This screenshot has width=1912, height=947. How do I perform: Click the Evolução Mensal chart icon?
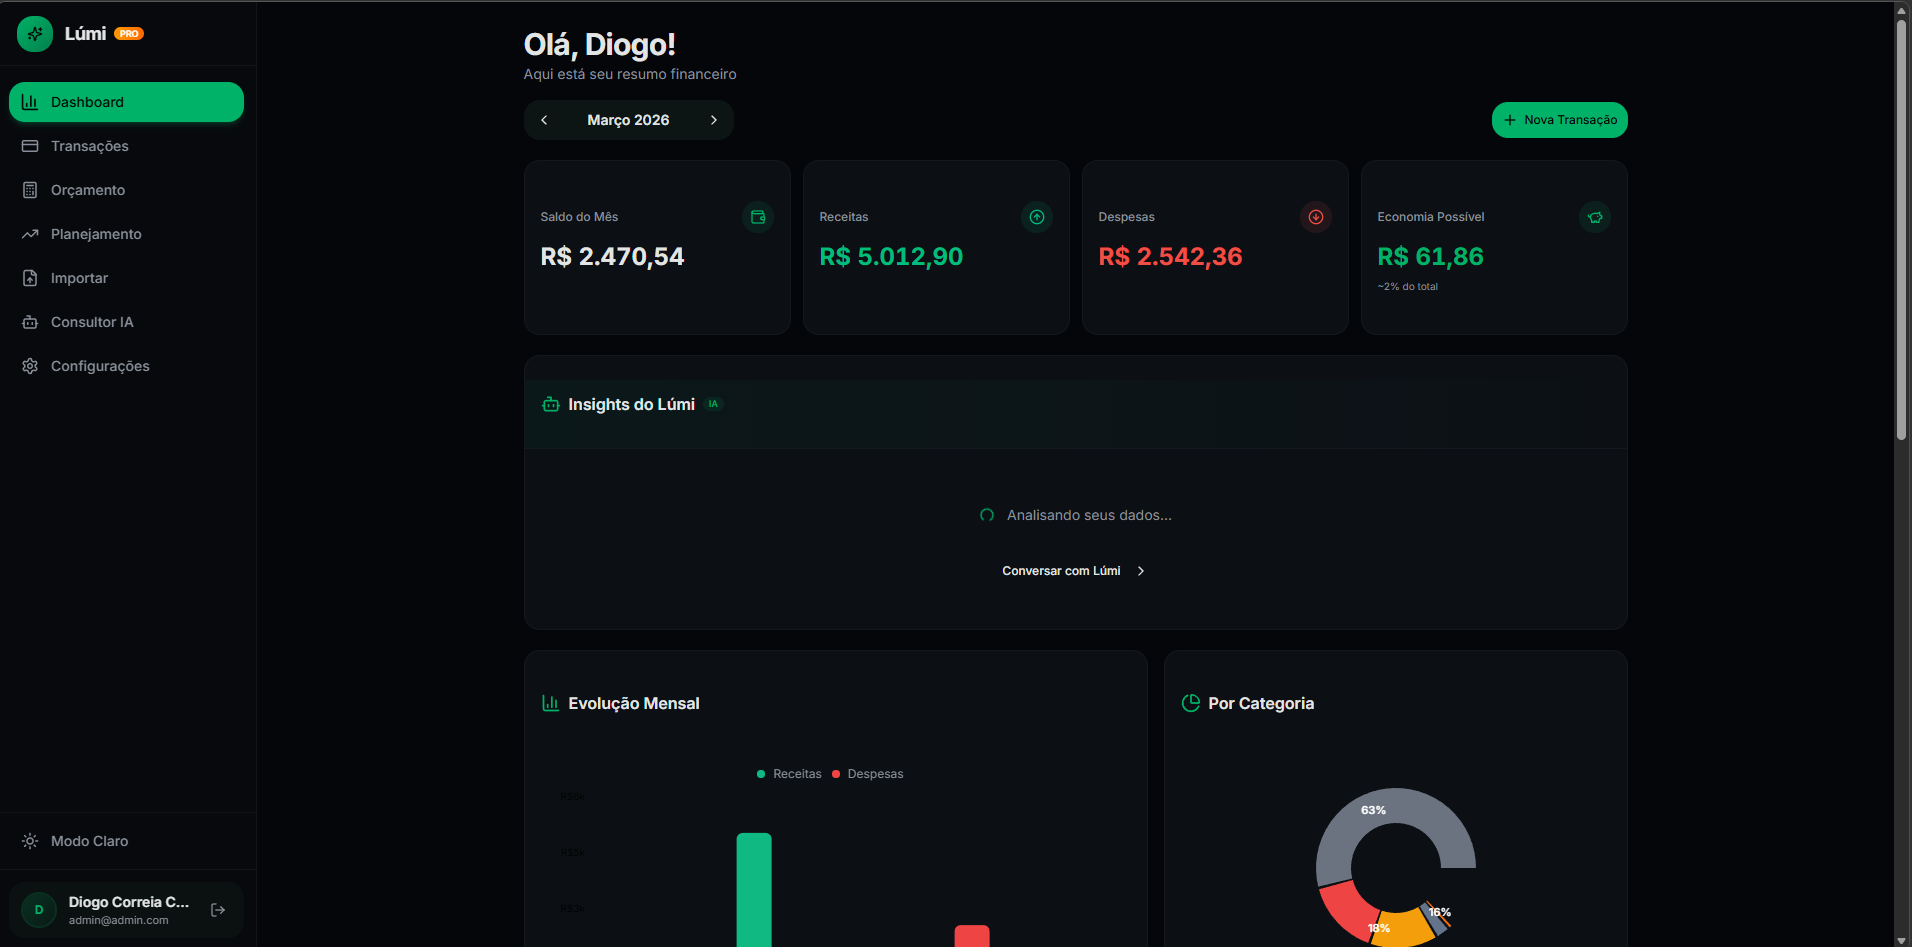tap(551, 703)
